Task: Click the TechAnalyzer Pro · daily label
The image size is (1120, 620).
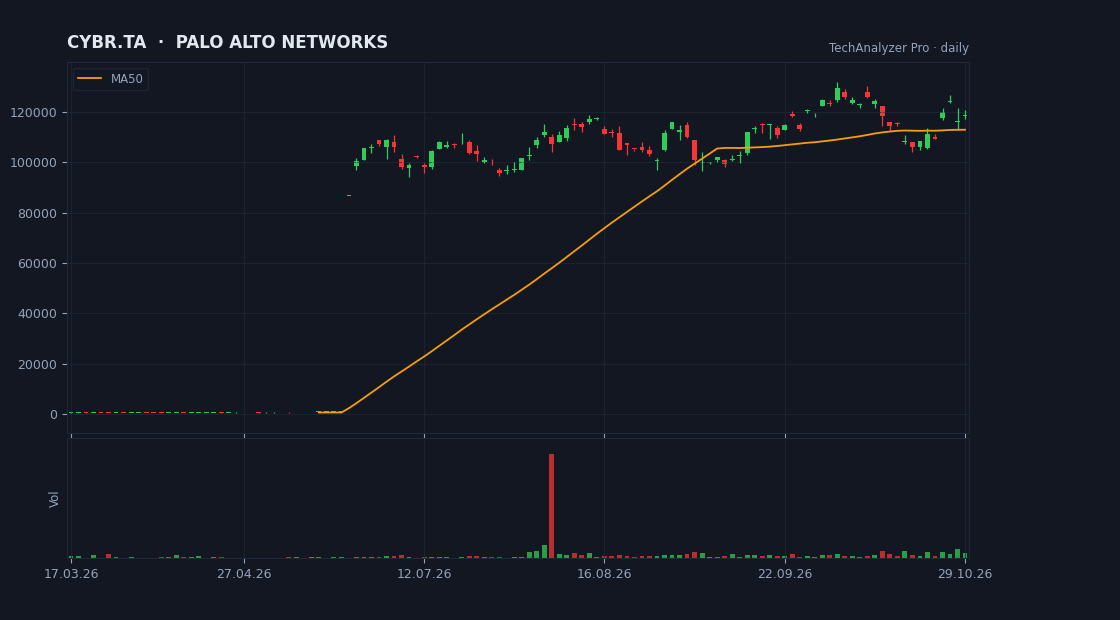Action: pyautogui.click(x=899, y=48)
